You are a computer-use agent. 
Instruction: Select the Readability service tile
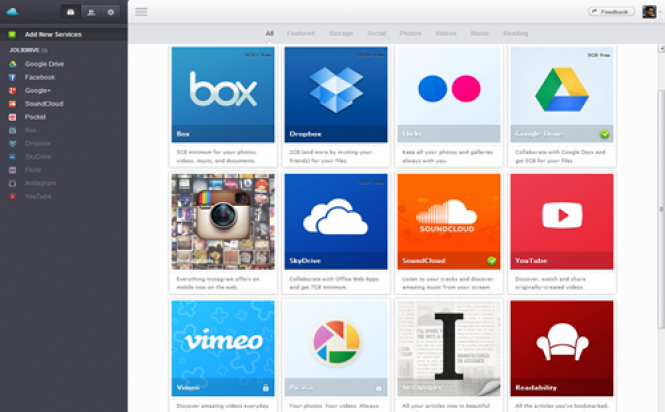[x=562, y=348]
